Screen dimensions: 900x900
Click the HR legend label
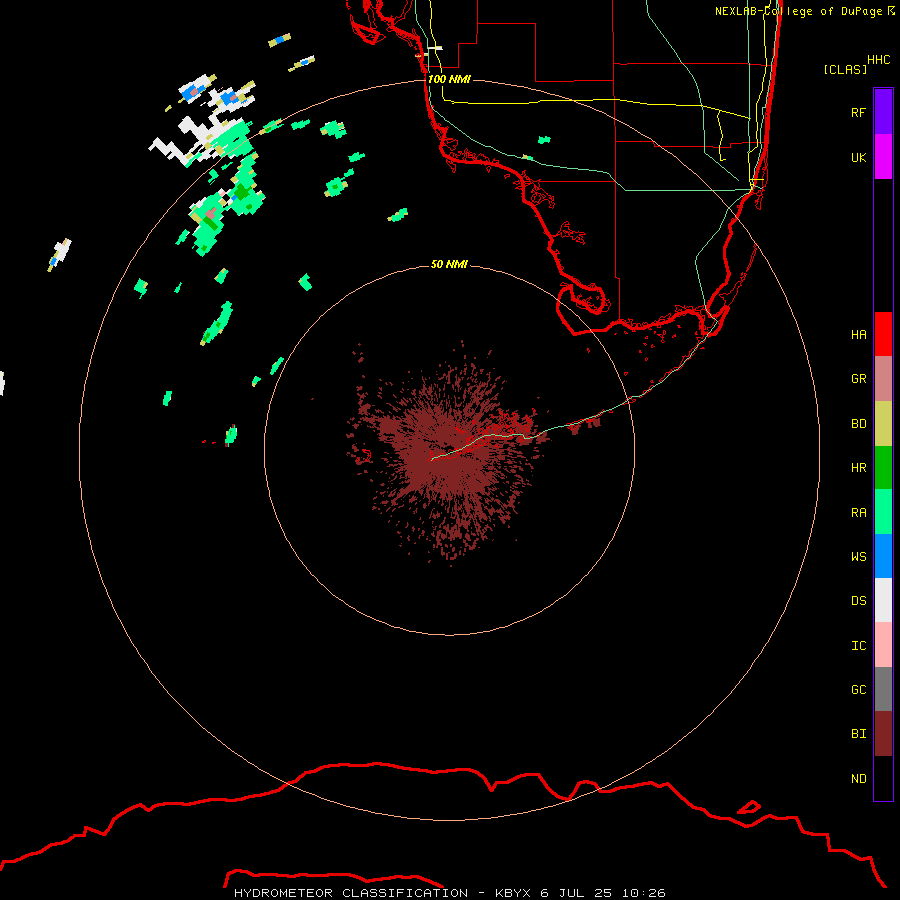coord(858,467)
